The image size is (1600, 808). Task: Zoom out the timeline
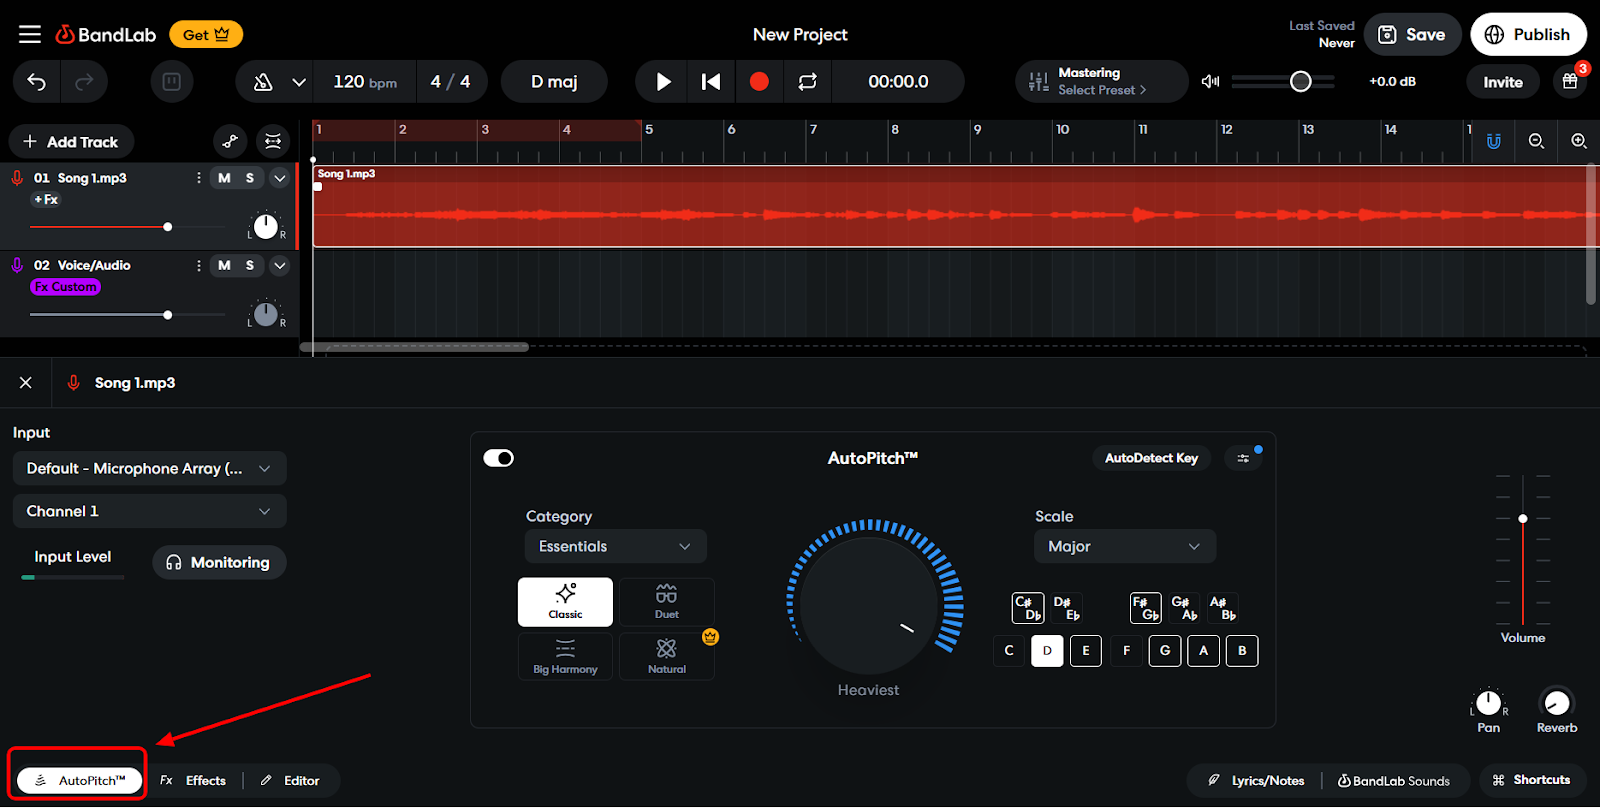(x=1537, y=142)
